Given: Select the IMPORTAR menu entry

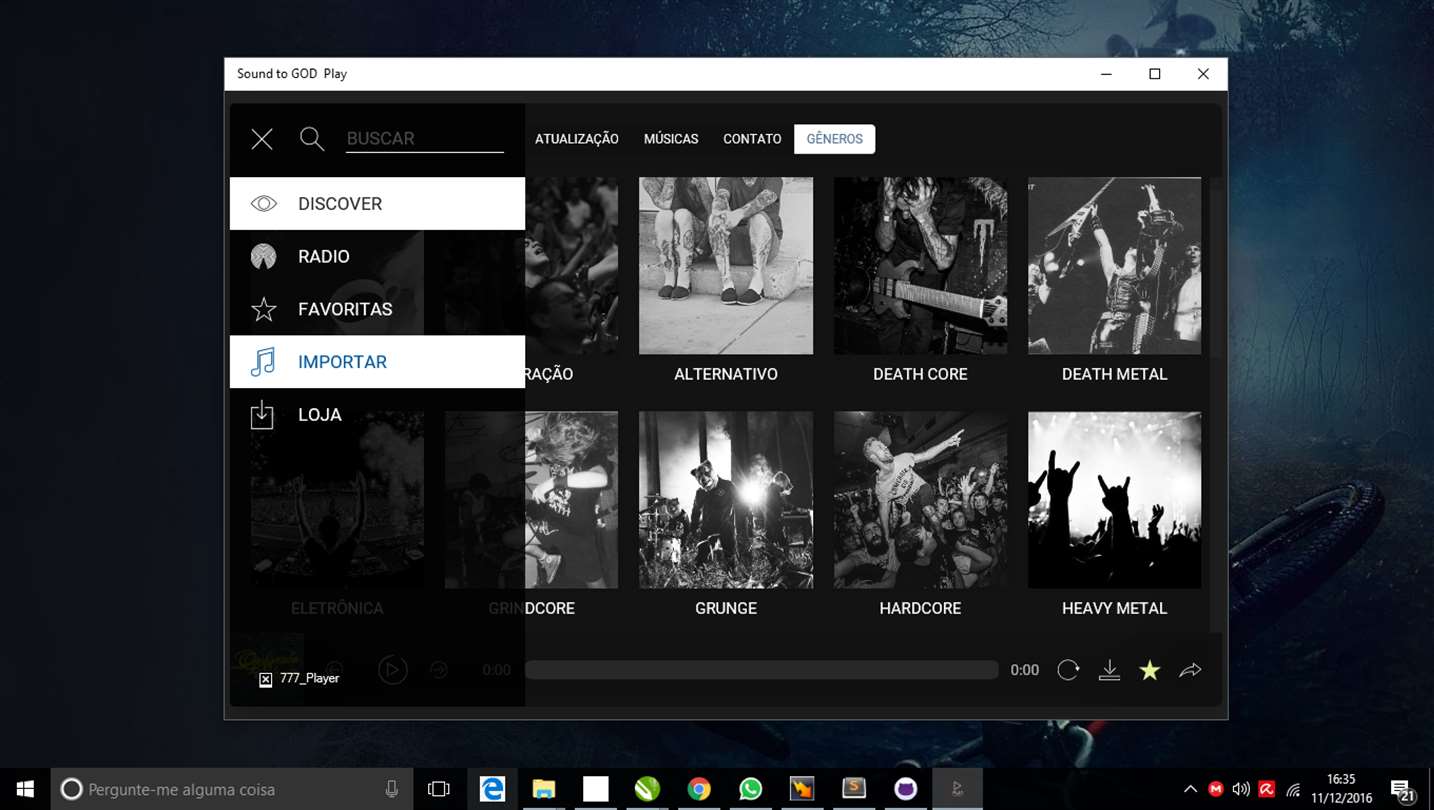Looking at the screenshot, I should (x=377, y=362).
